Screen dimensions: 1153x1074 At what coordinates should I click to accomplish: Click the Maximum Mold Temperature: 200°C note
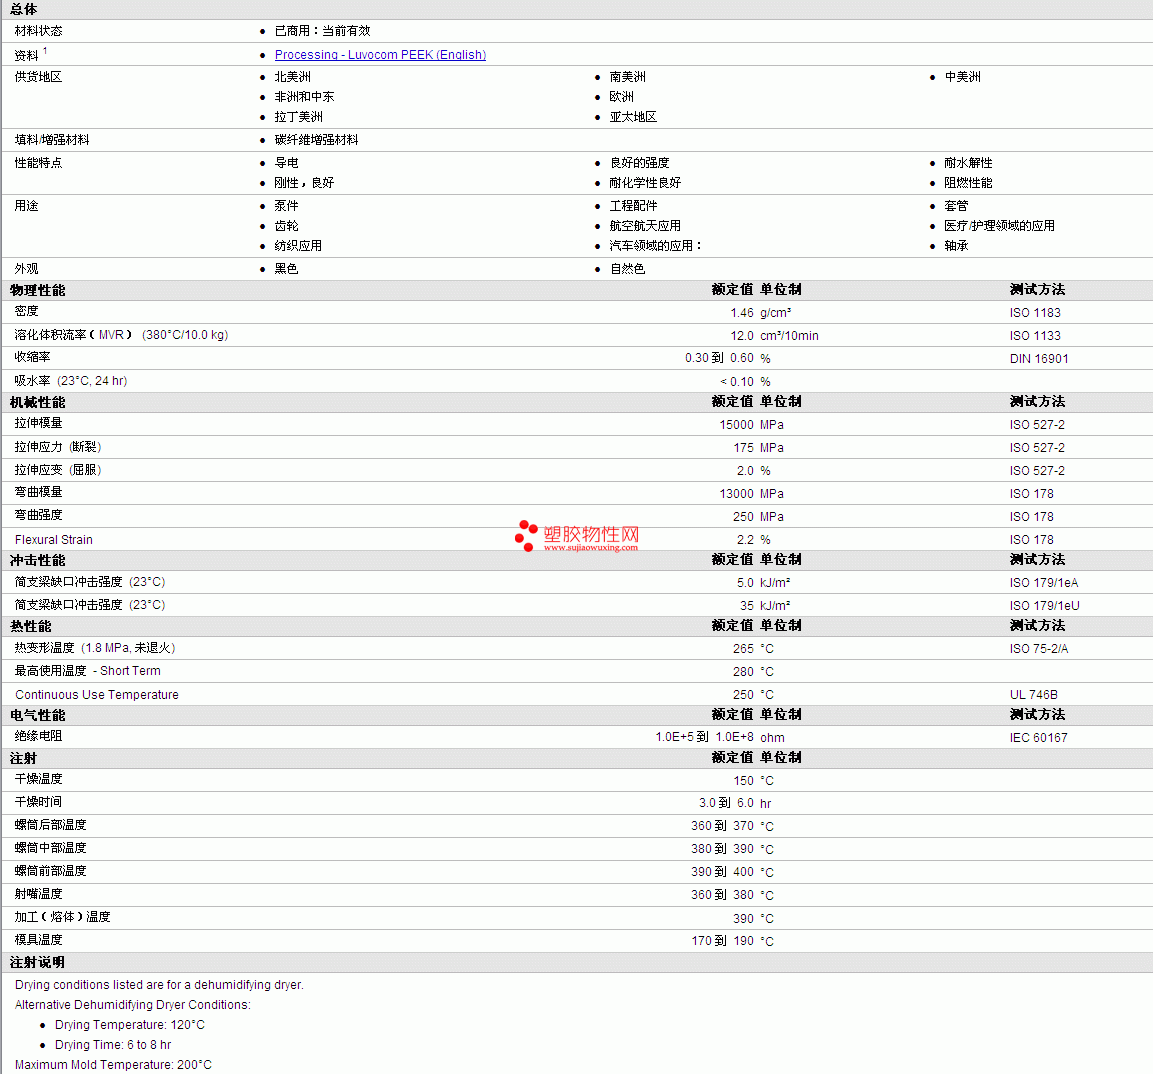pyautogui.click(x=113, y=1064)
